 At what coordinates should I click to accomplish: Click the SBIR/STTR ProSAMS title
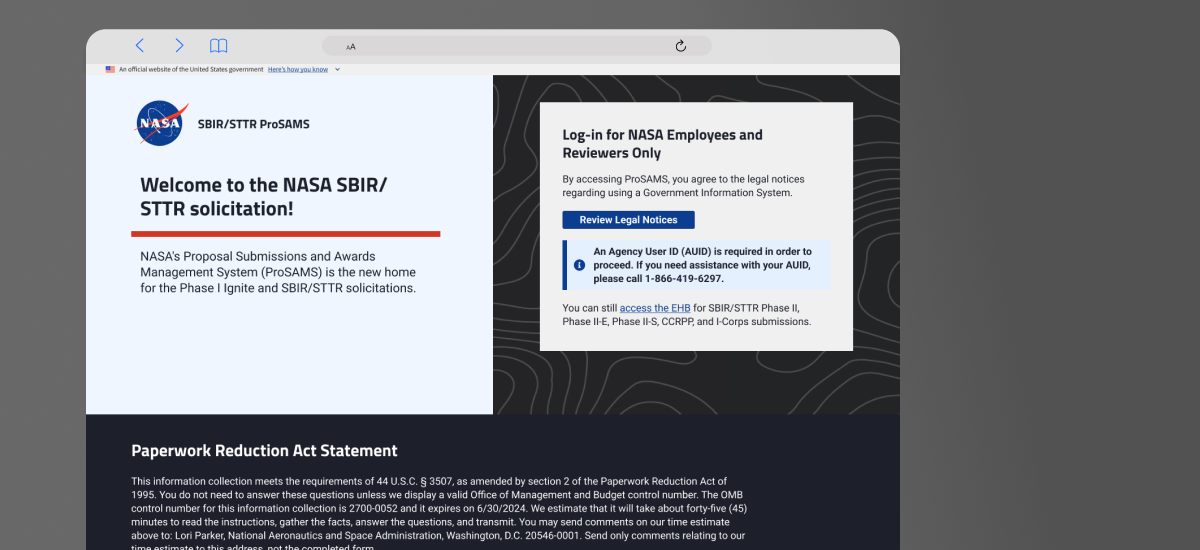pos(254,124)
